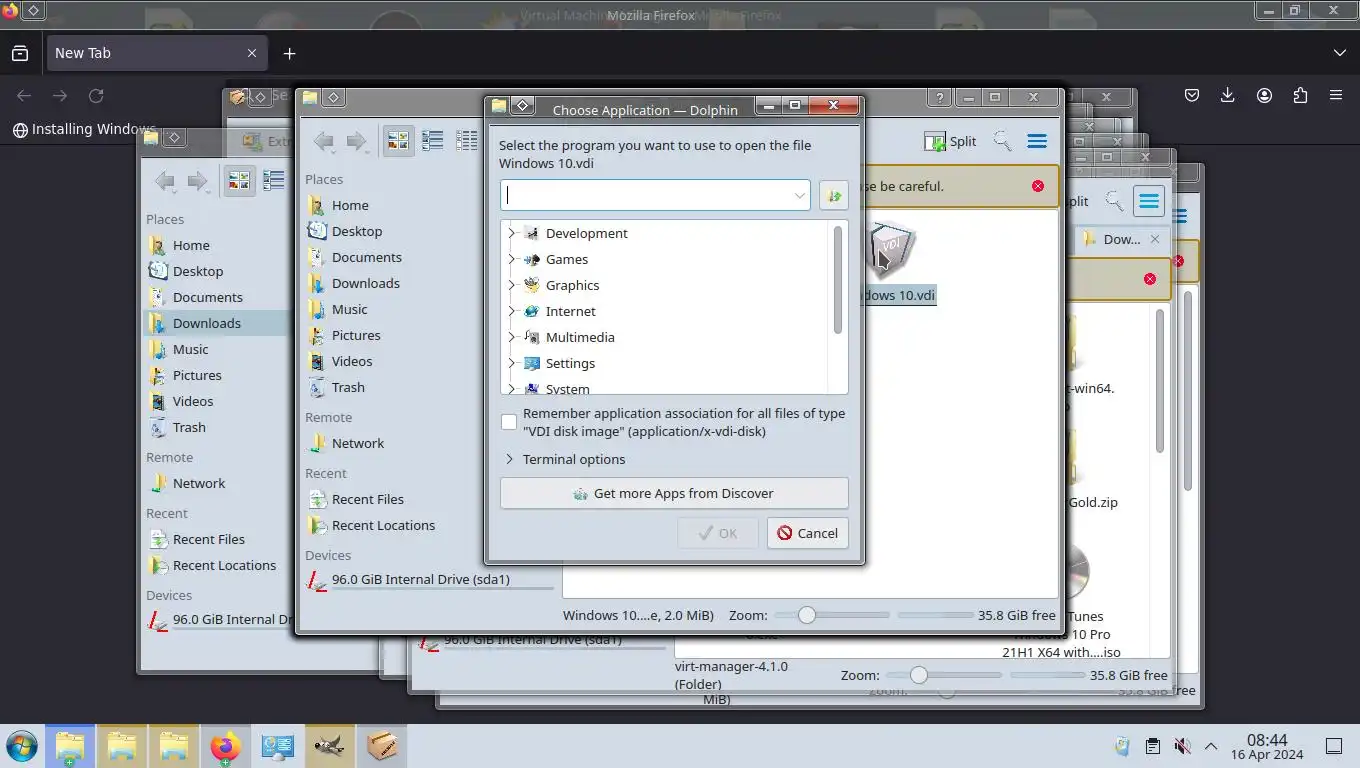Reload the Firefox page
The height and width of the screenshot is (768, 1360).
(96, 96)
